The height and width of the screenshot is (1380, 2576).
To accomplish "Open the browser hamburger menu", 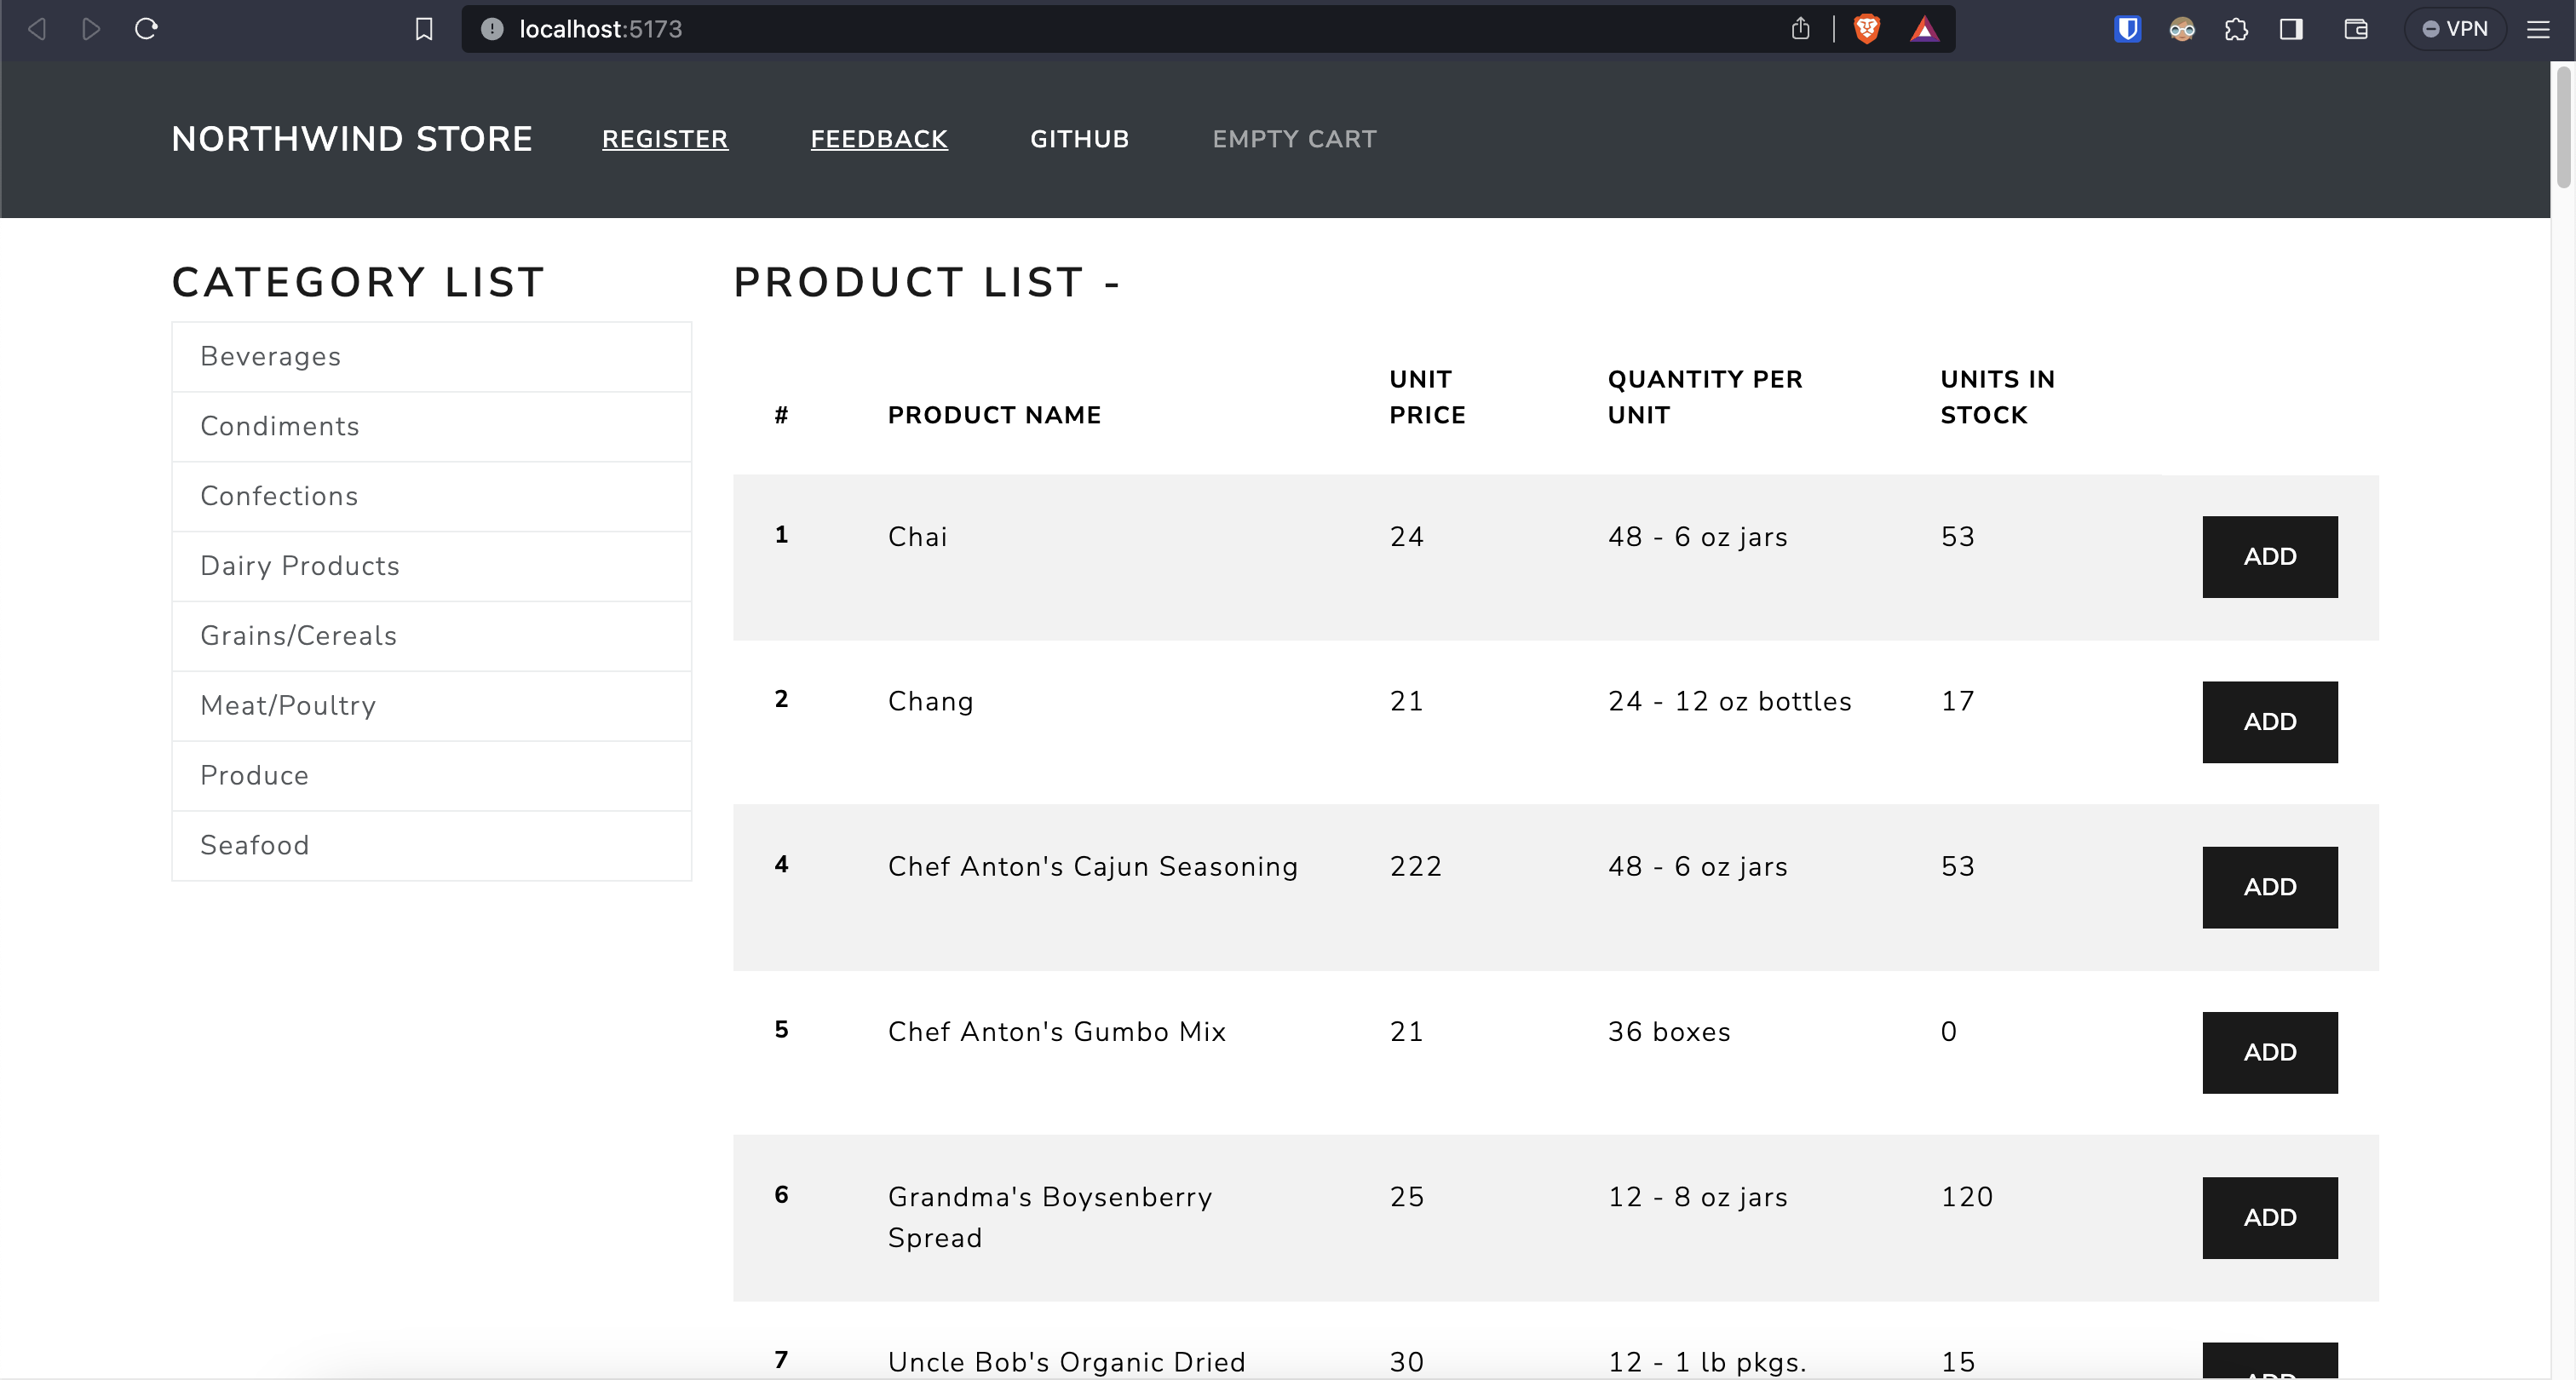I will pyautogui.click(x=2537, y=29).
